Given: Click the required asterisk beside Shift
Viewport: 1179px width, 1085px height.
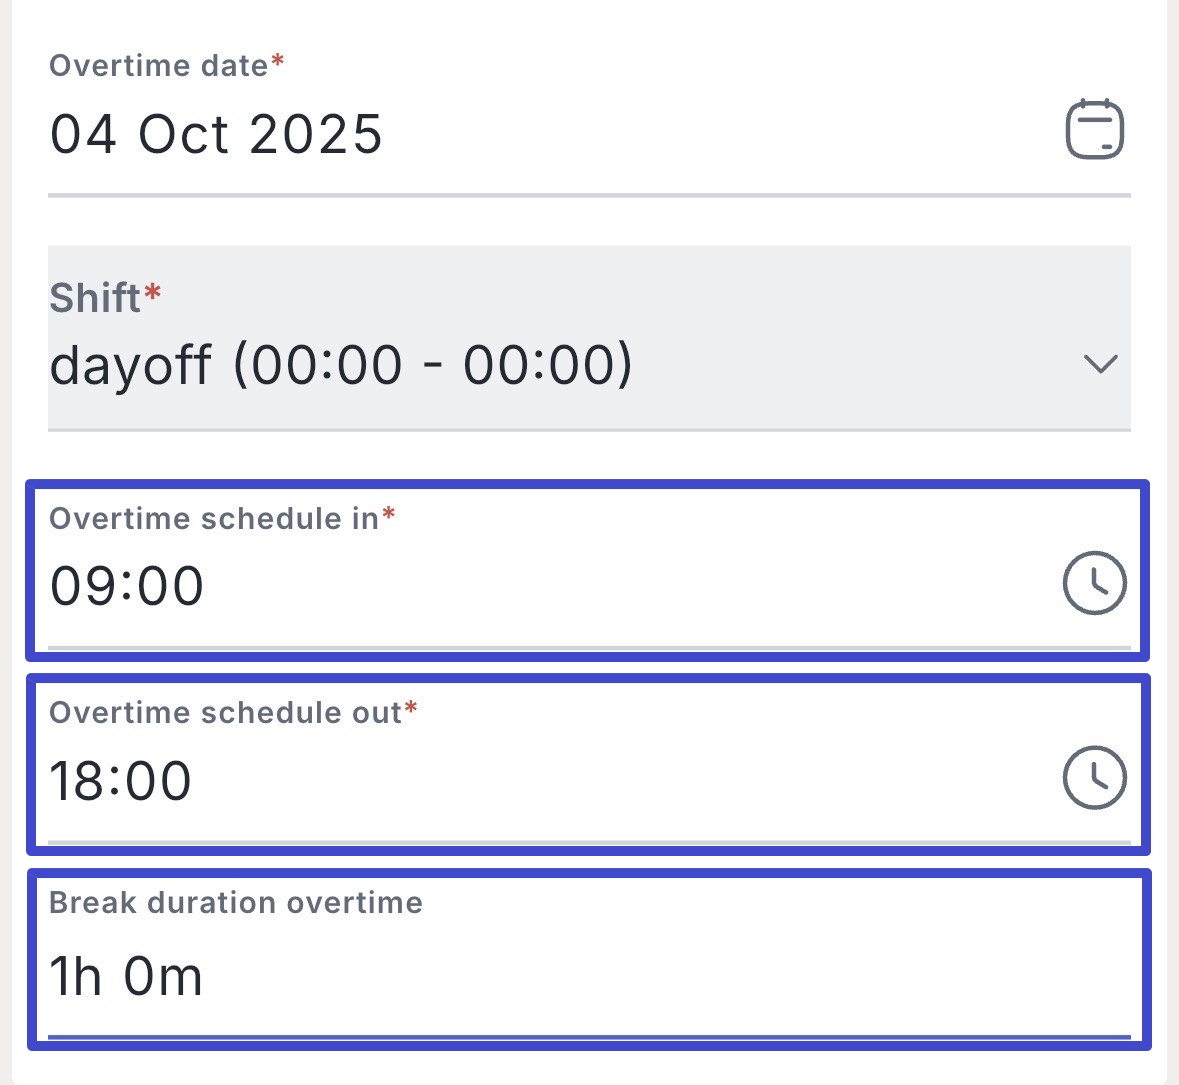Looking at the screenshot, I should [153, 293].
